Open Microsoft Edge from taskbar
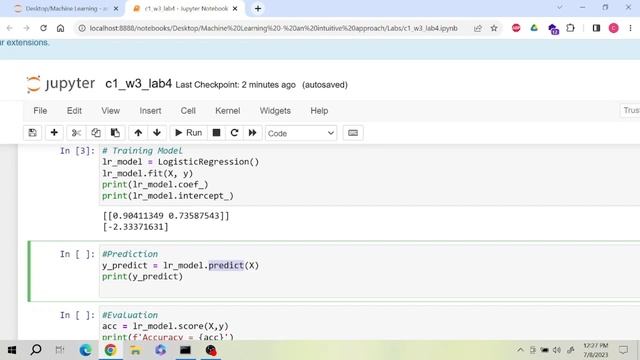Image resolution: width=640 pixels, height=360 pixels. click(x=85, y=350)
